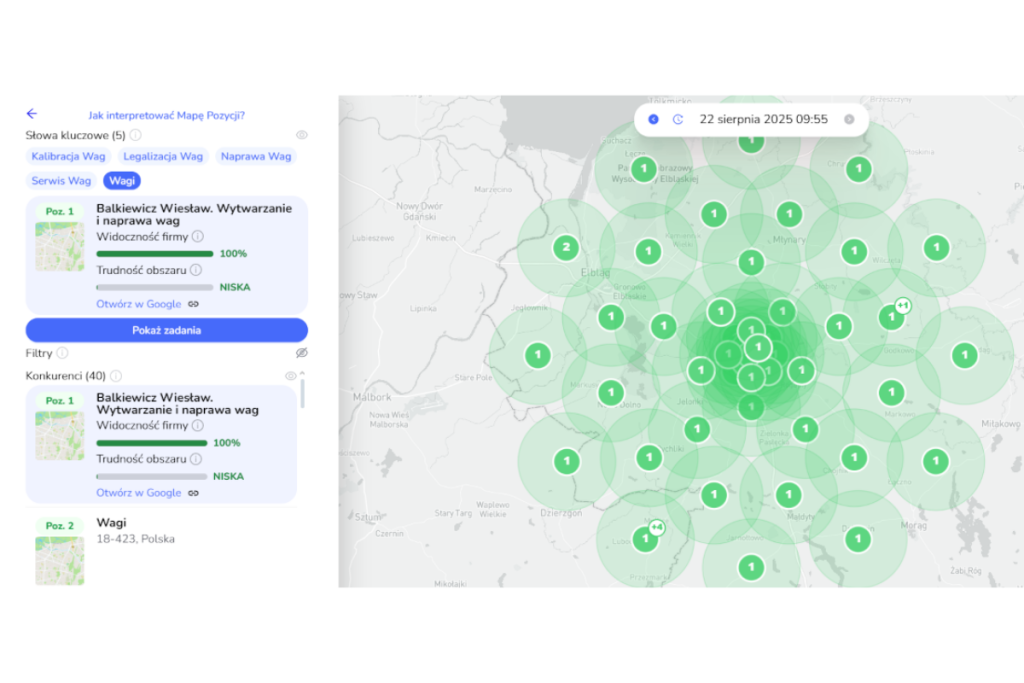The width and height of the screenshot is (1024, 683).
Task: Select the Kalibracja Wag keyword chip
Action: pos(69,157)
